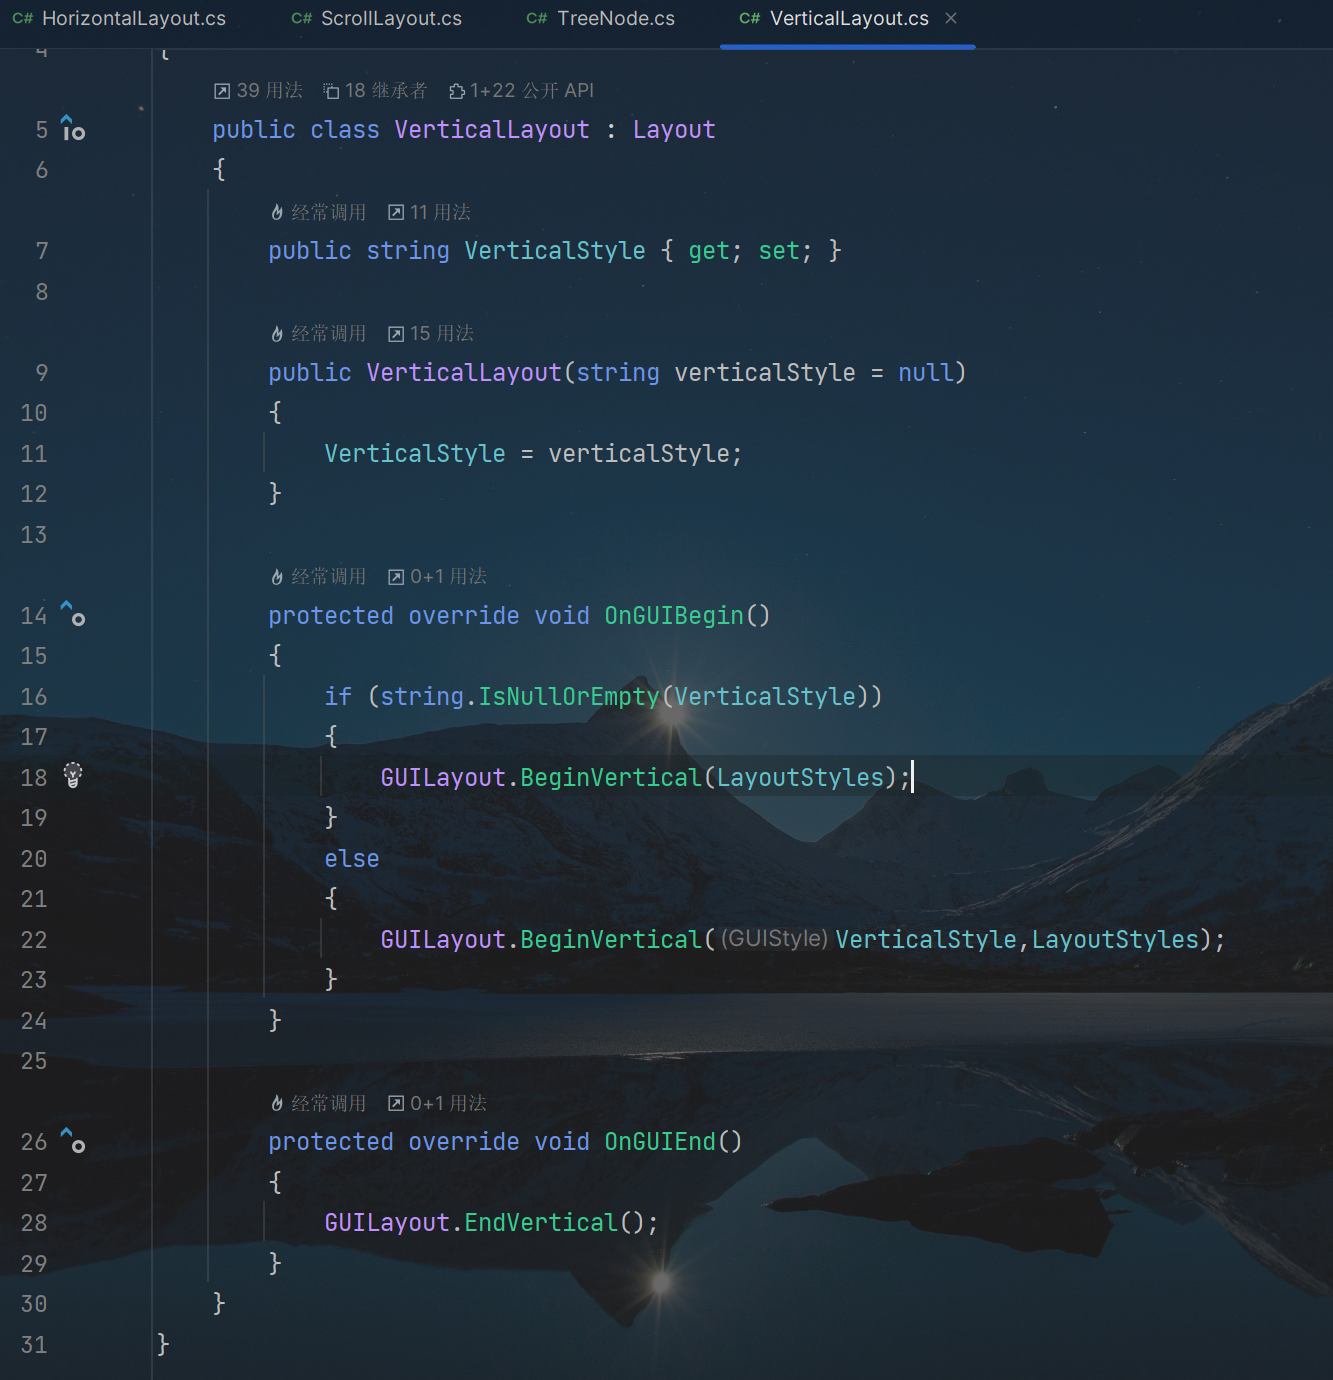Open the lightbulb quick actions on line 18
The image size is (1333, 1380).
[x=73, y=775]
